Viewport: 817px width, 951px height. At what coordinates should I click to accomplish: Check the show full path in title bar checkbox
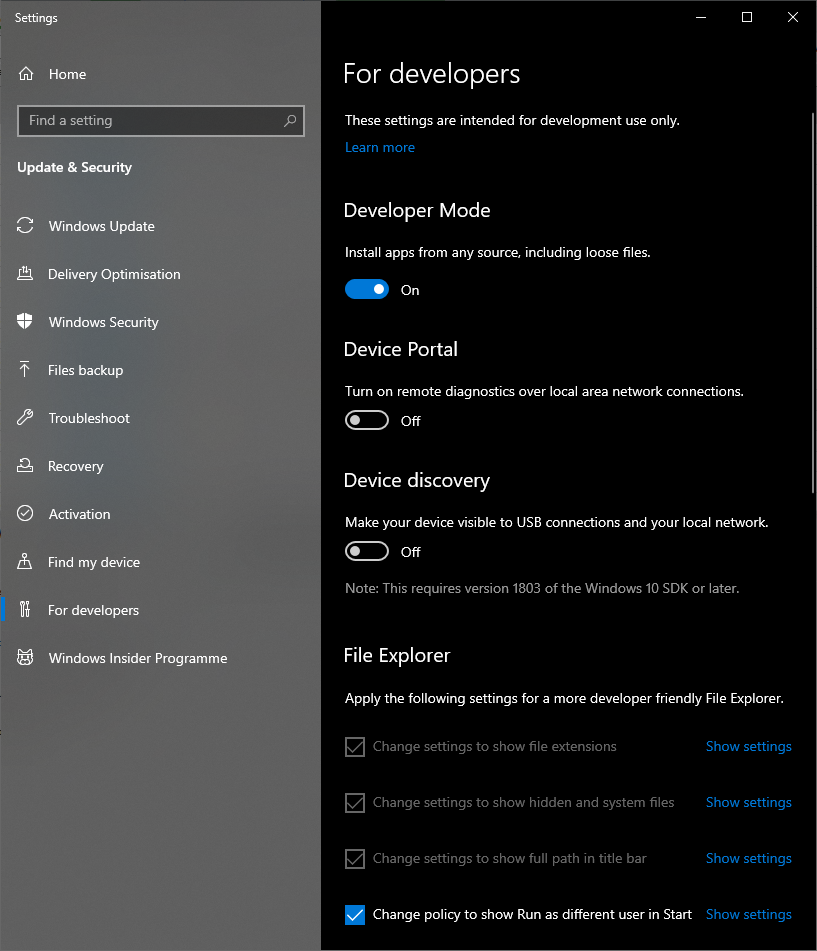pos(355,858)
